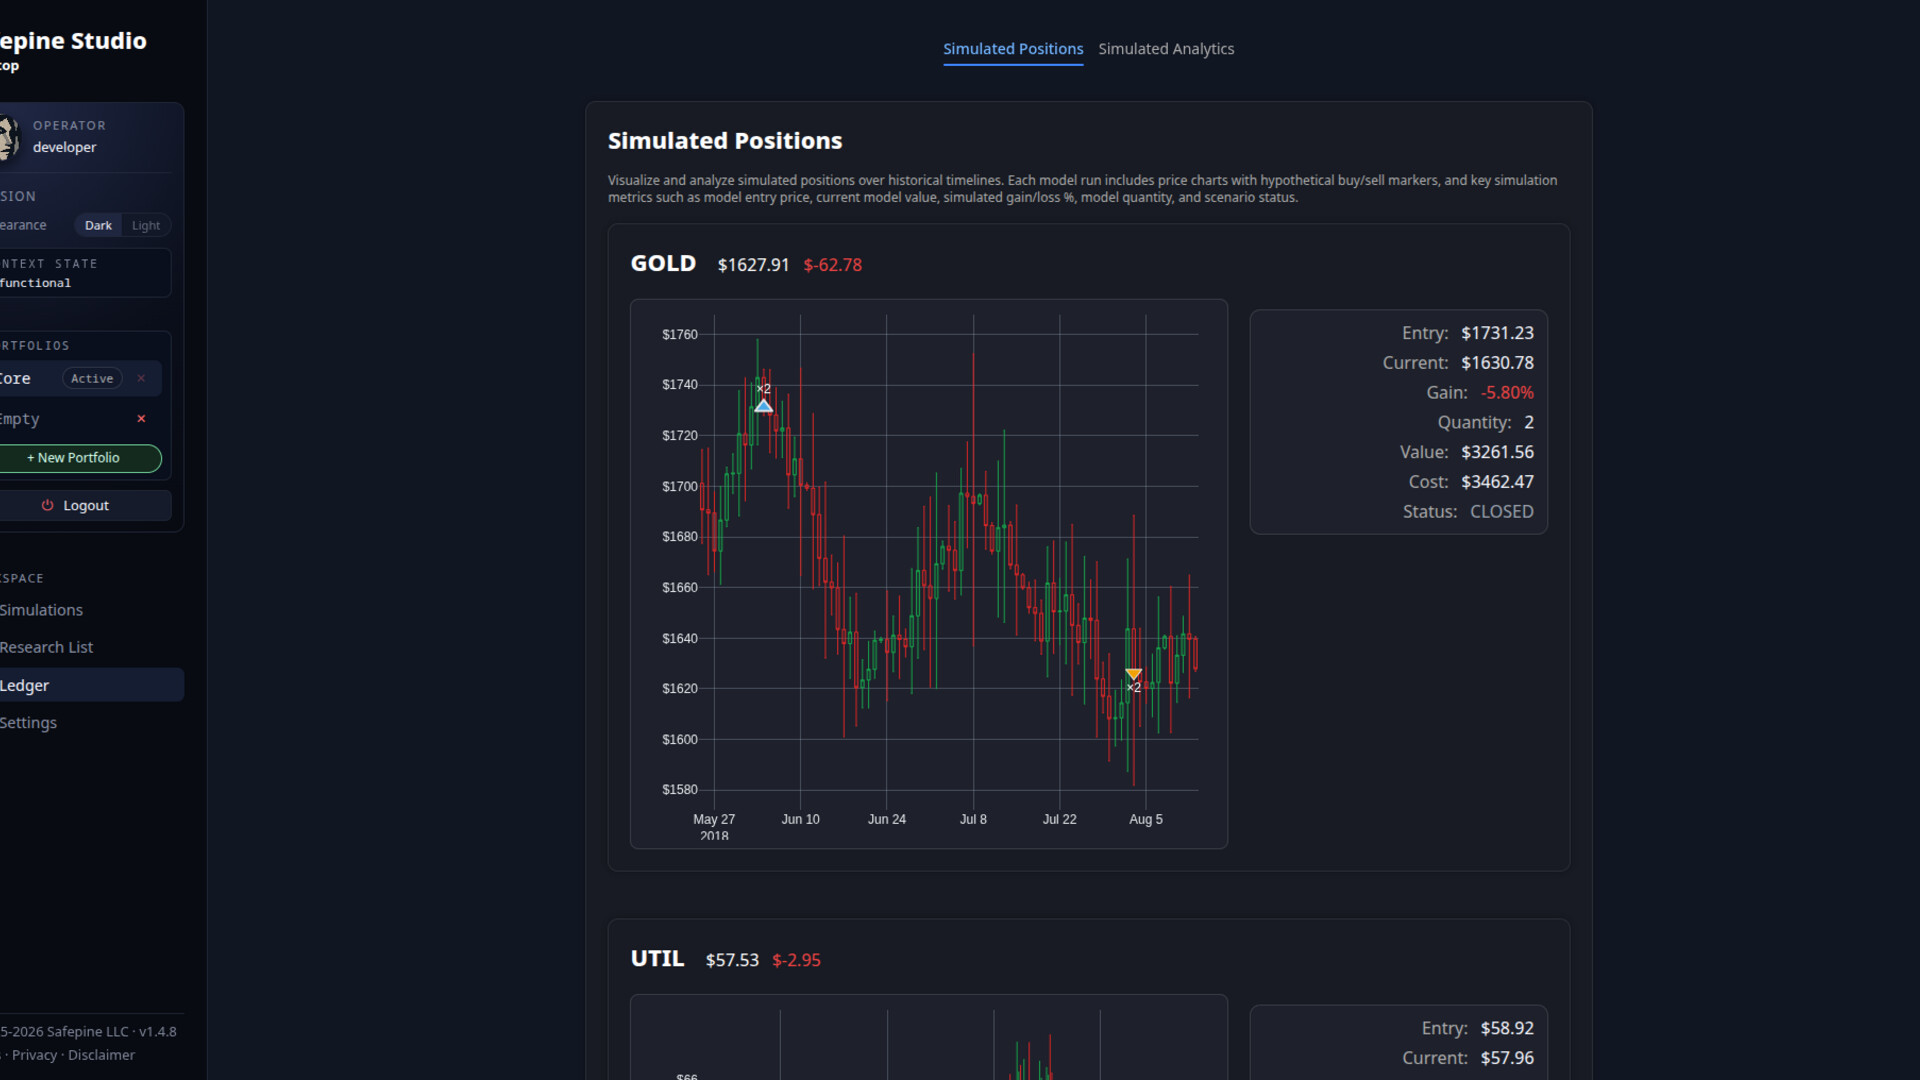Screen dimensions: 1920x1080
Task: Go to Research List in the sidebar
Action: [47, 648]
